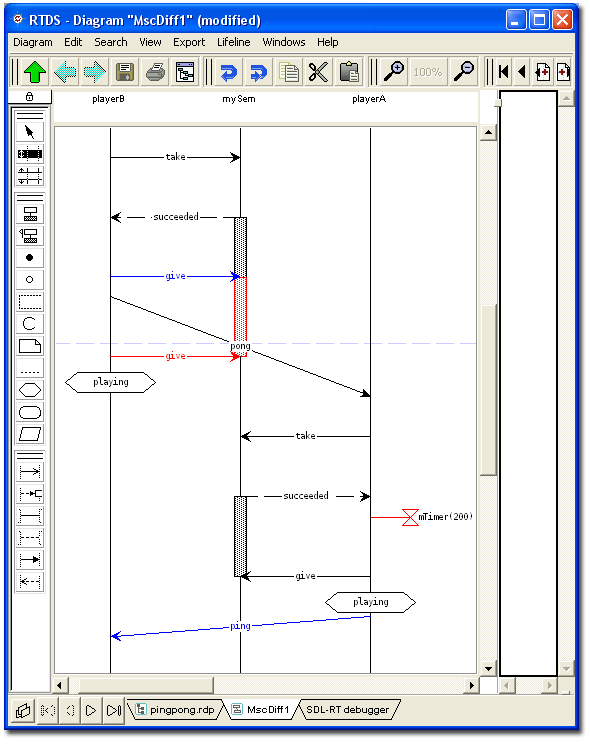The height and width of the screenshot is (750, 590).
Task: Click the play step button at bottom
Action: pyautogui.click(x=91, y=710)
